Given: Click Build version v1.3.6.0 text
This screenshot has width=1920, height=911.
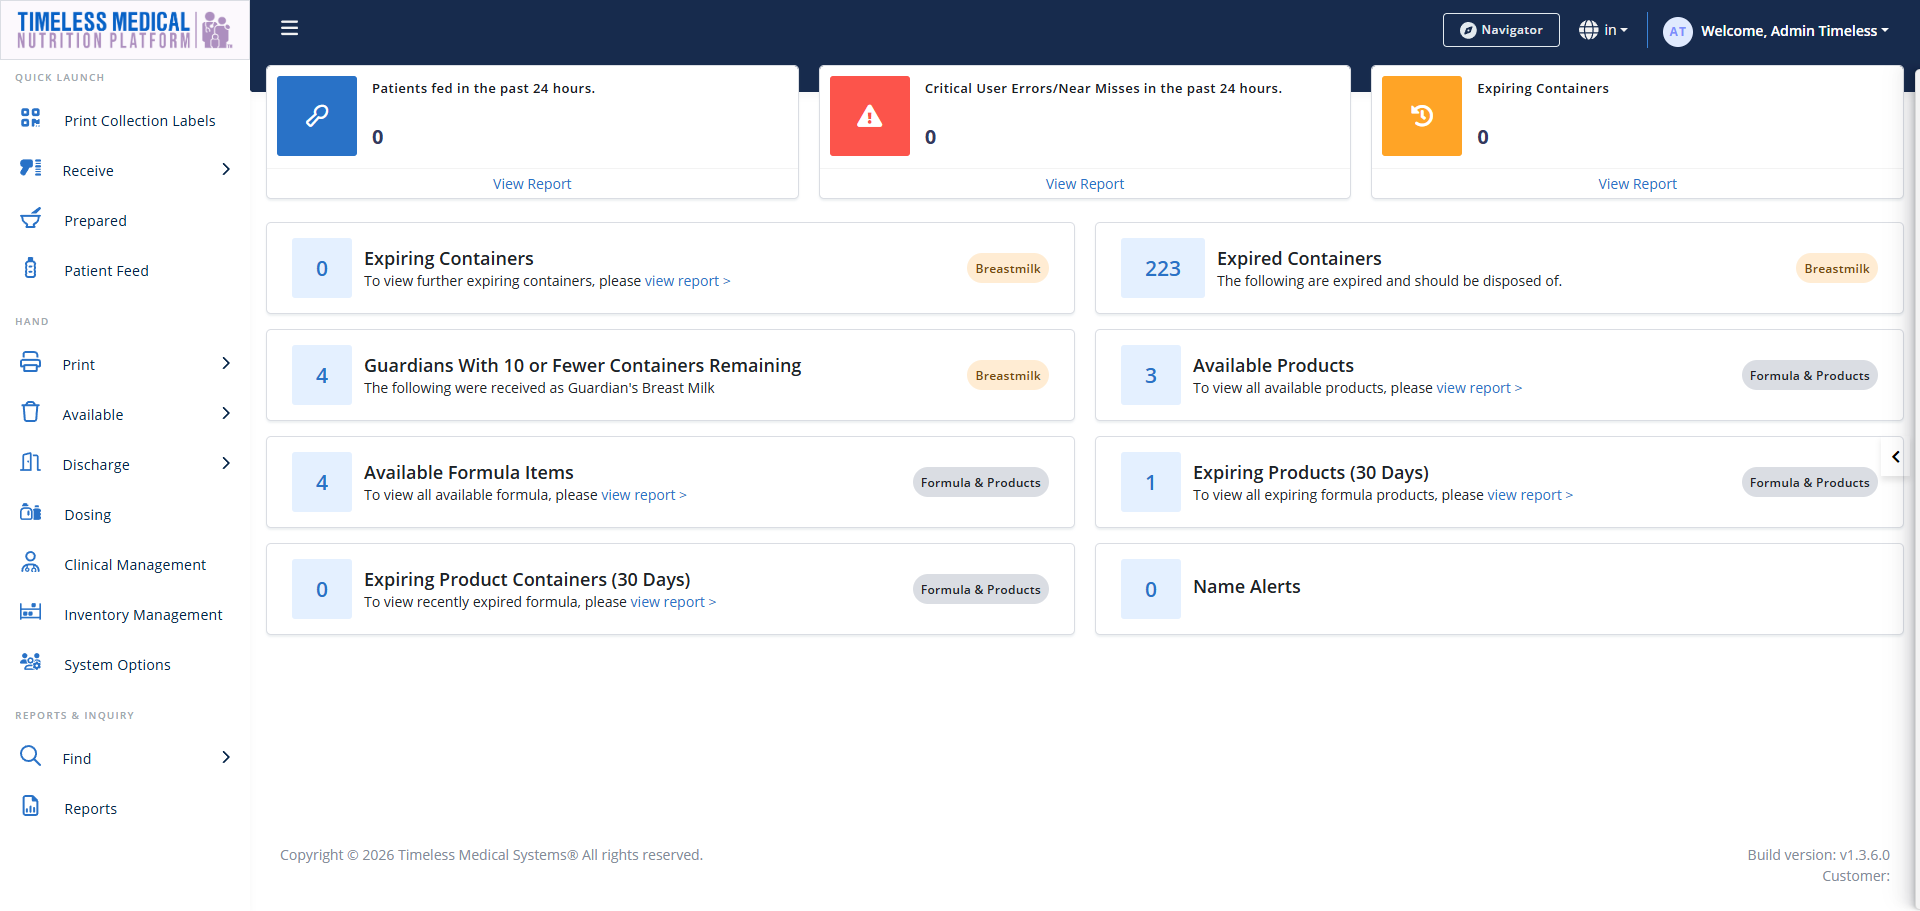Looking at the screenshot, I should [1818, 855].
